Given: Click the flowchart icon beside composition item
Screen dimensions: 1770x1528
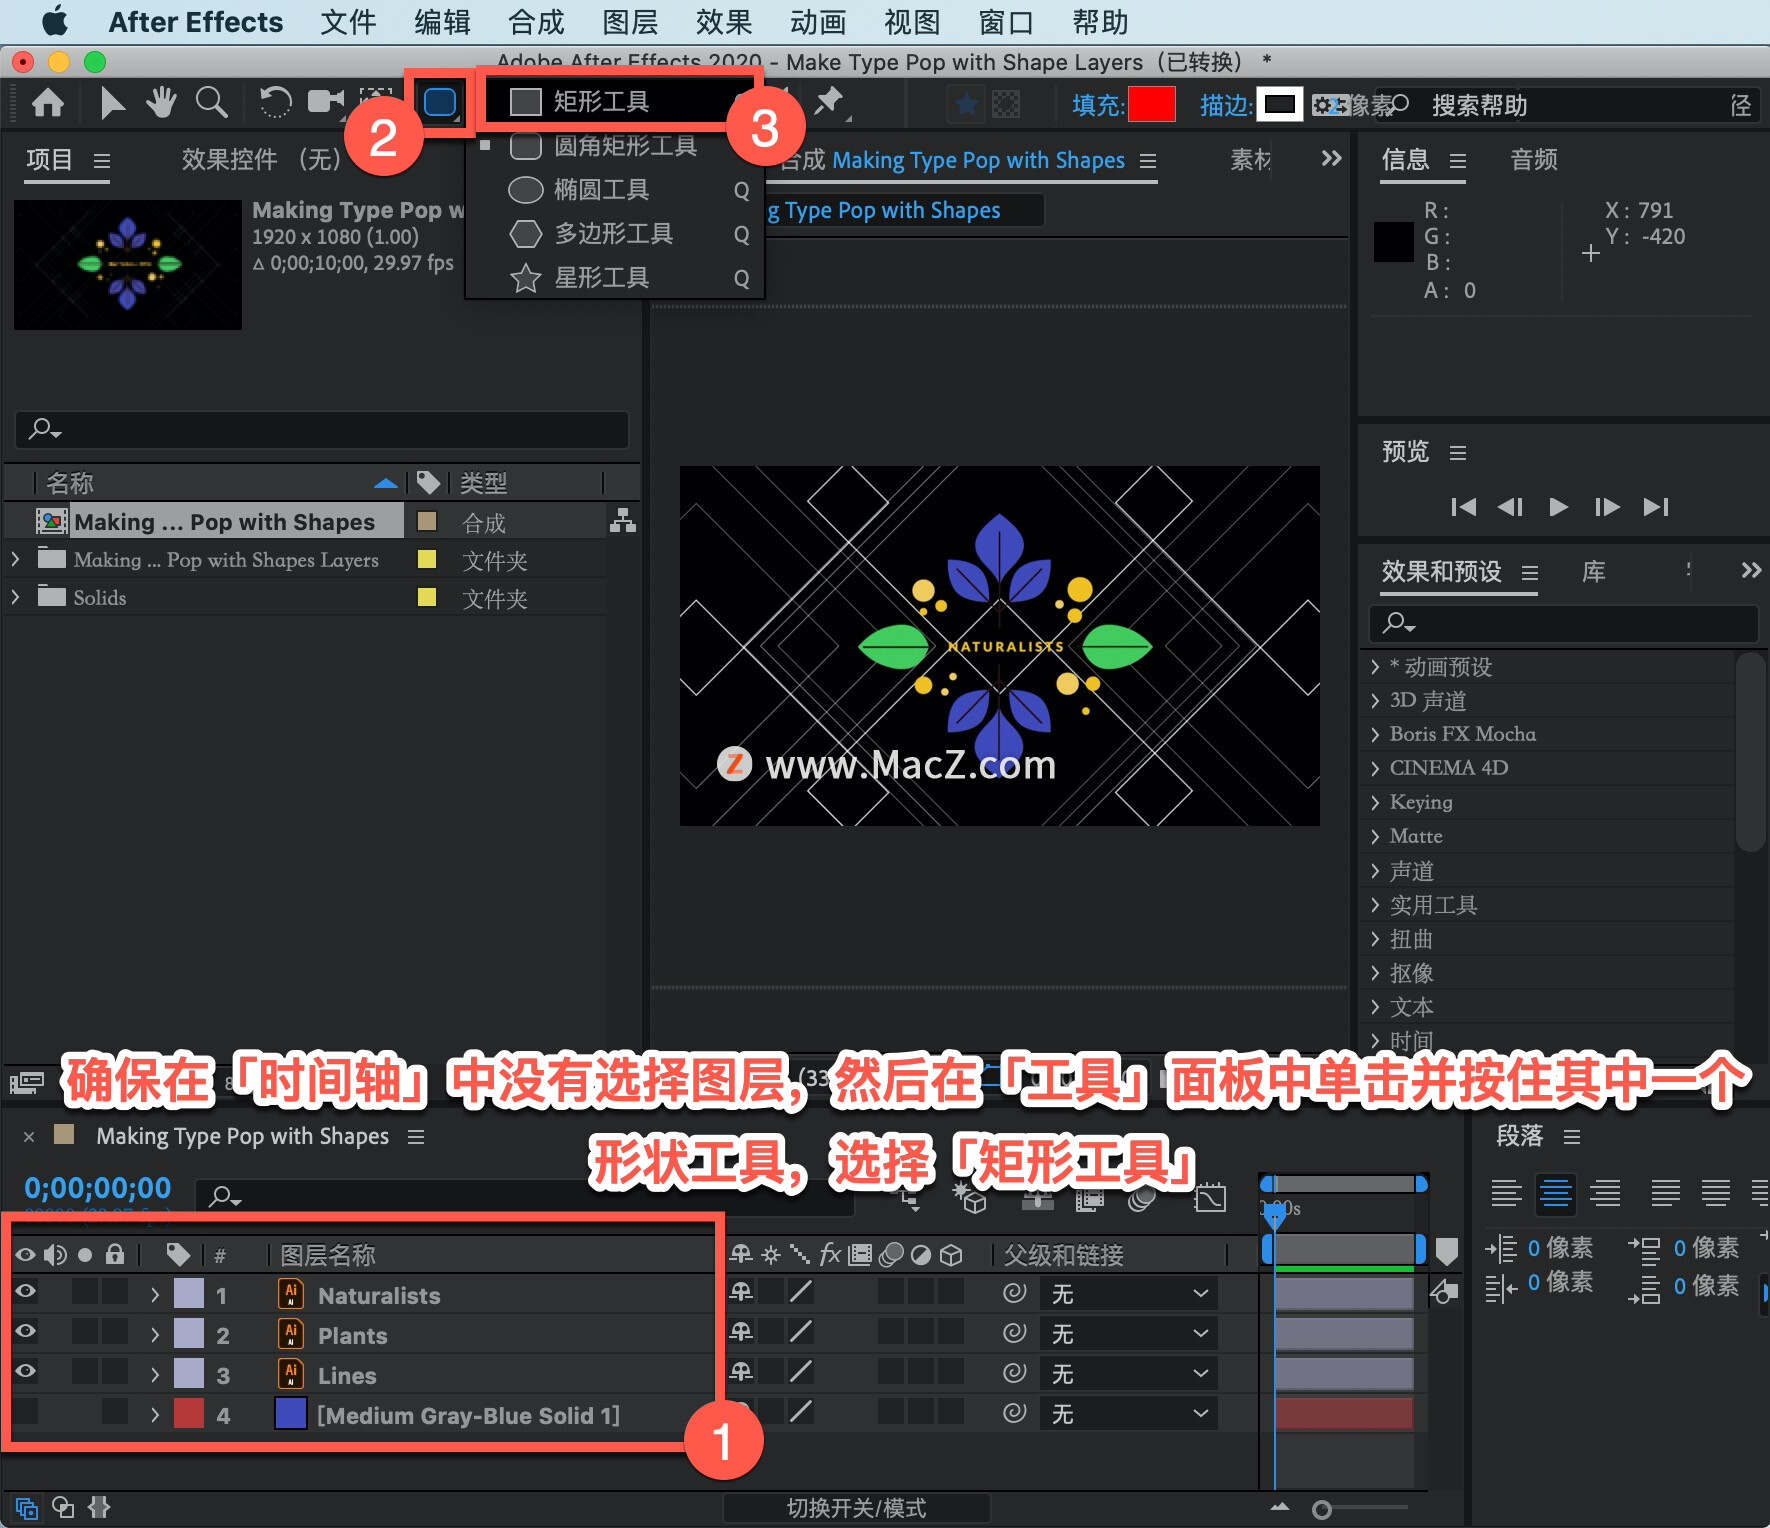Looking at the screenshot, I should point(623,521).
